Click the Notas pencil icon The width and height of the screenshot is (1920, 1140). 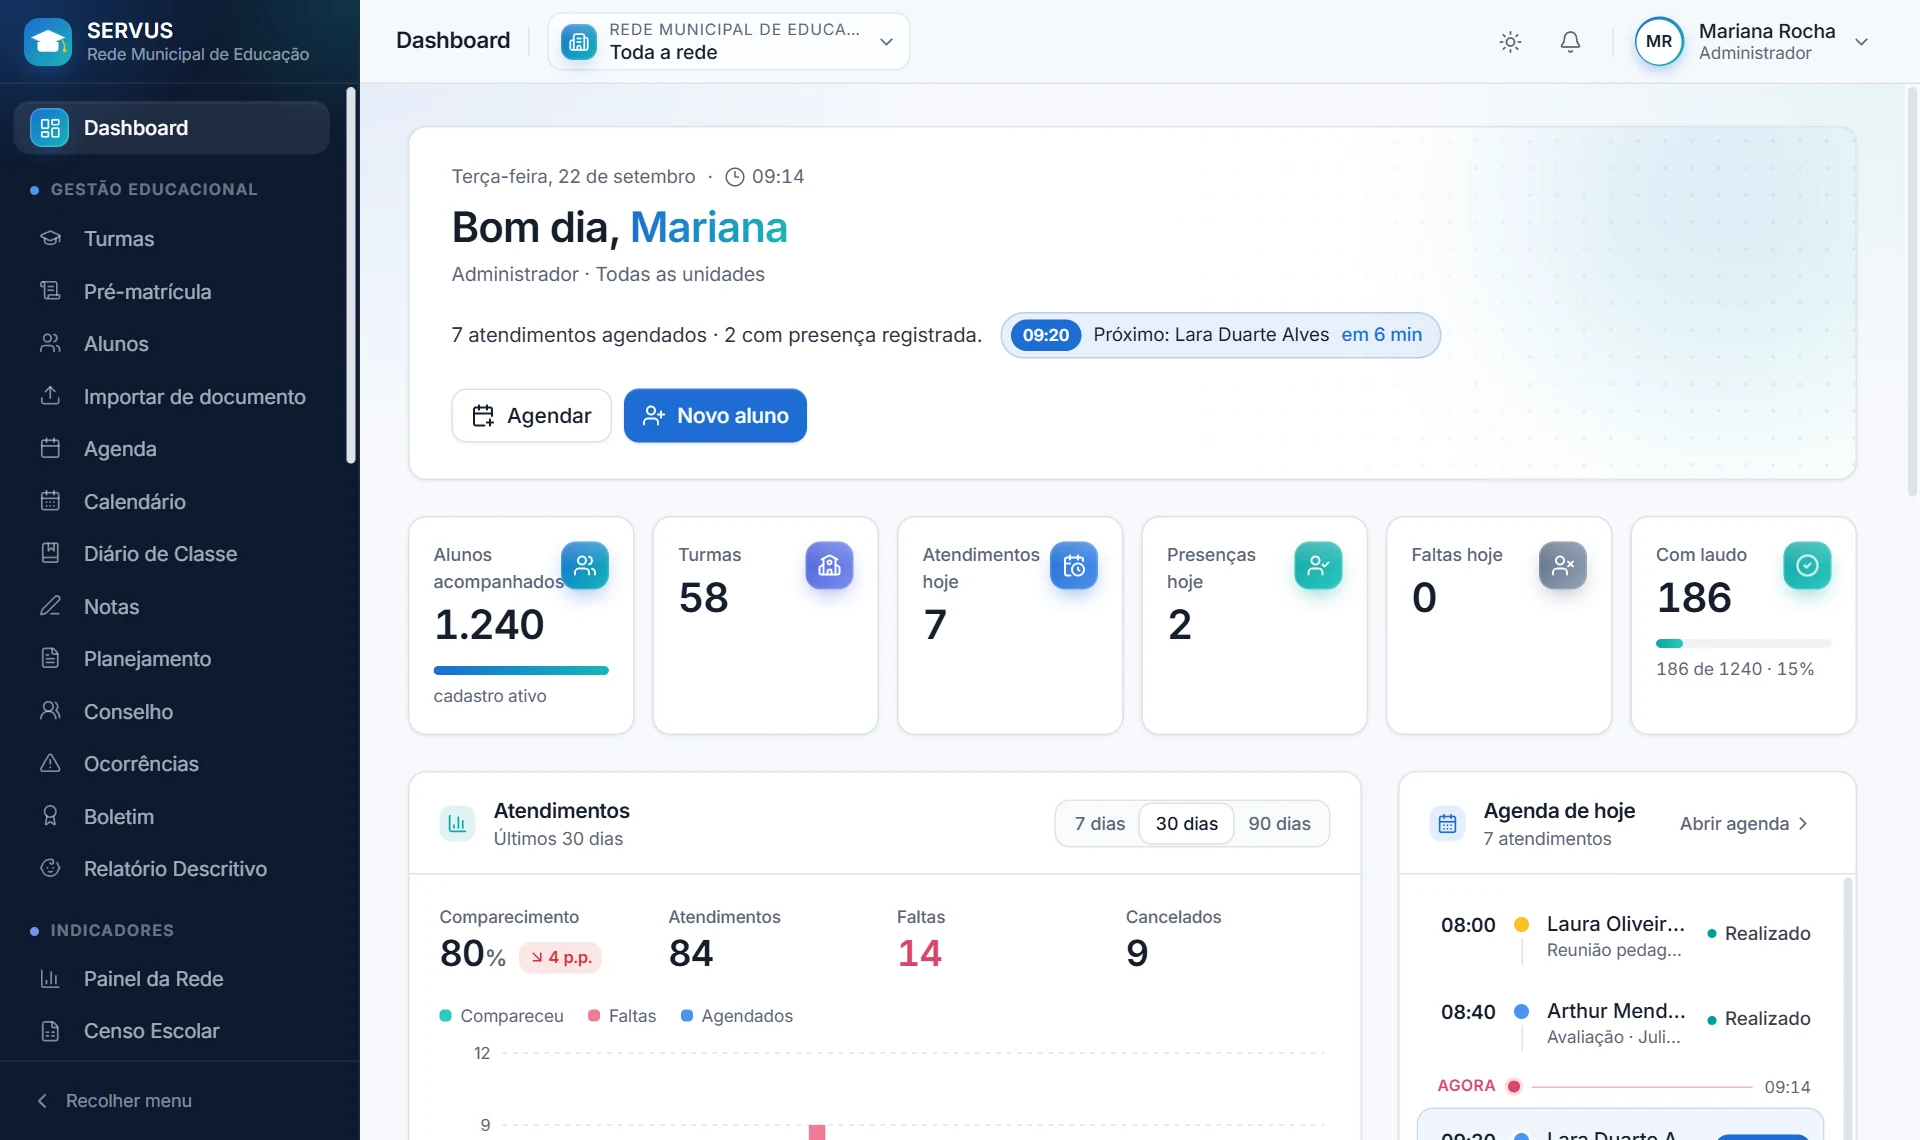click(x=50, y=606)
